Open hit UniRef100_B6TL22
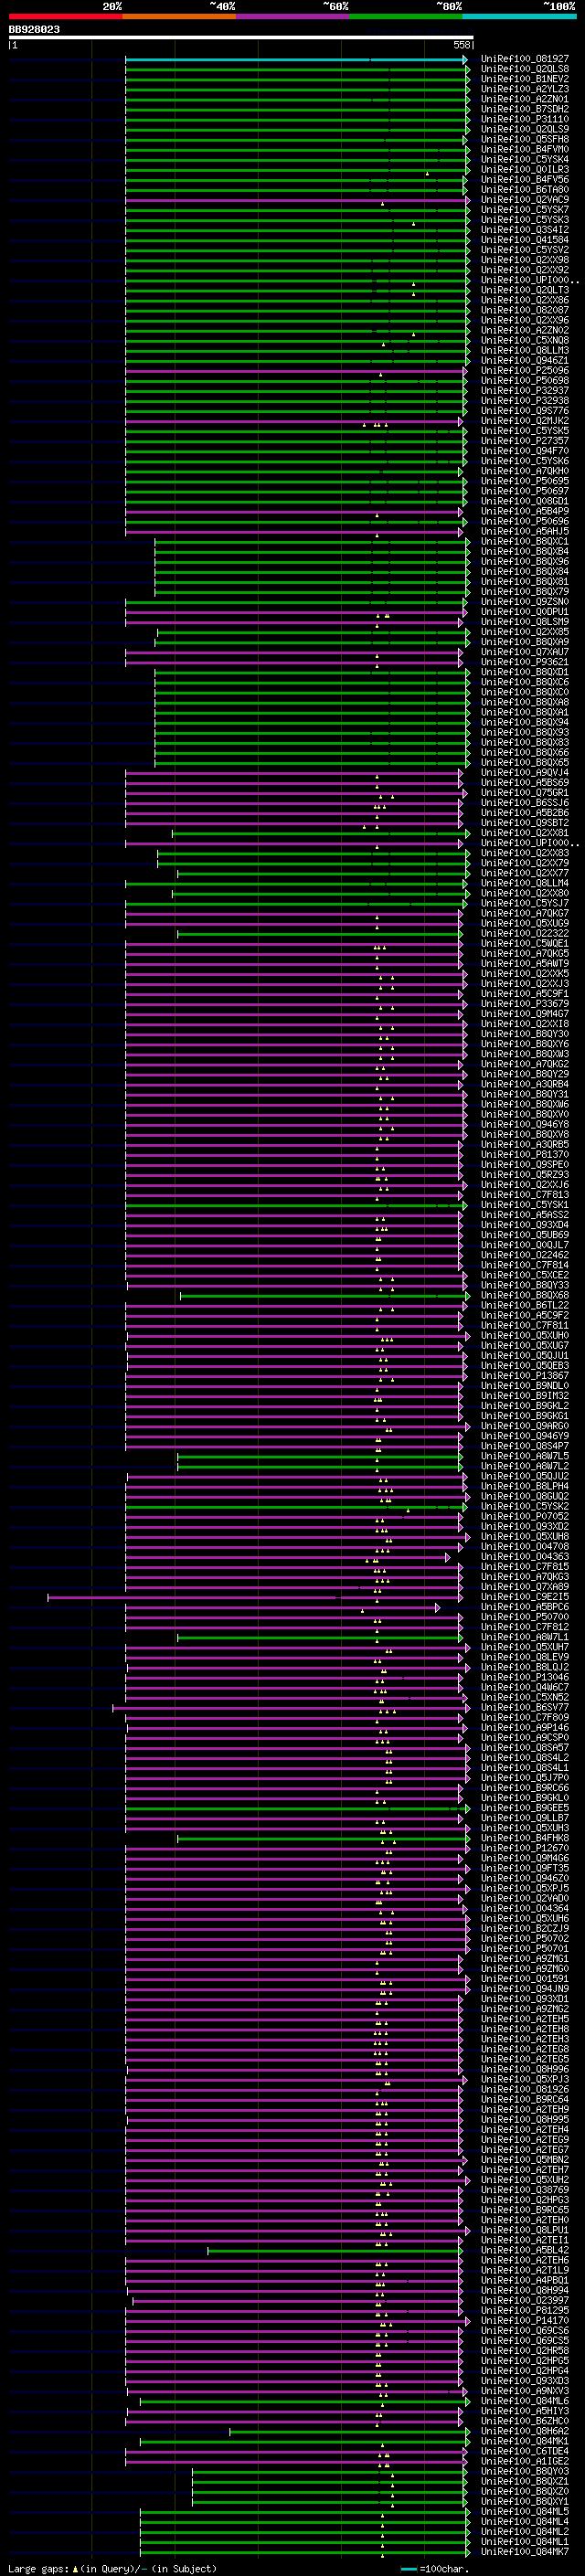 pos(525,1305)
